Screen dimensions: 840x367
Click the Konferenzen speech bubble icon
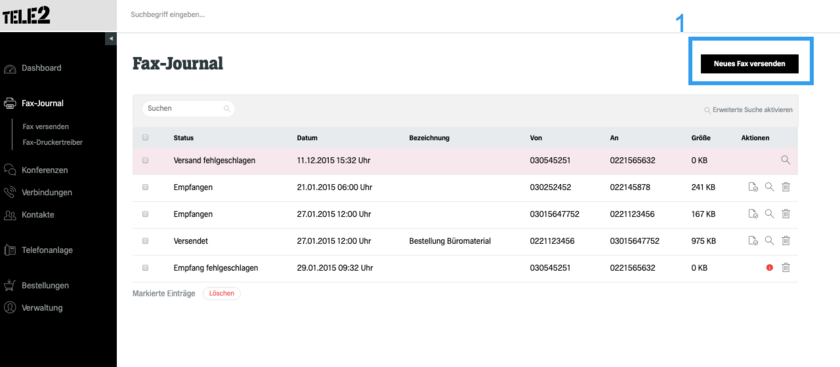pos(10,170)
